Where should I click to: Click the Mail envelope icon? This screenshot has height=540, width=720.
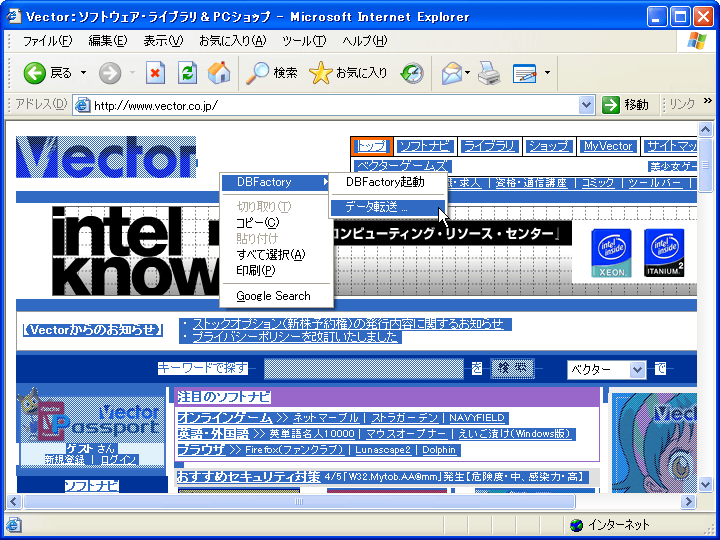pyautogui.click(x=451, y=73)
